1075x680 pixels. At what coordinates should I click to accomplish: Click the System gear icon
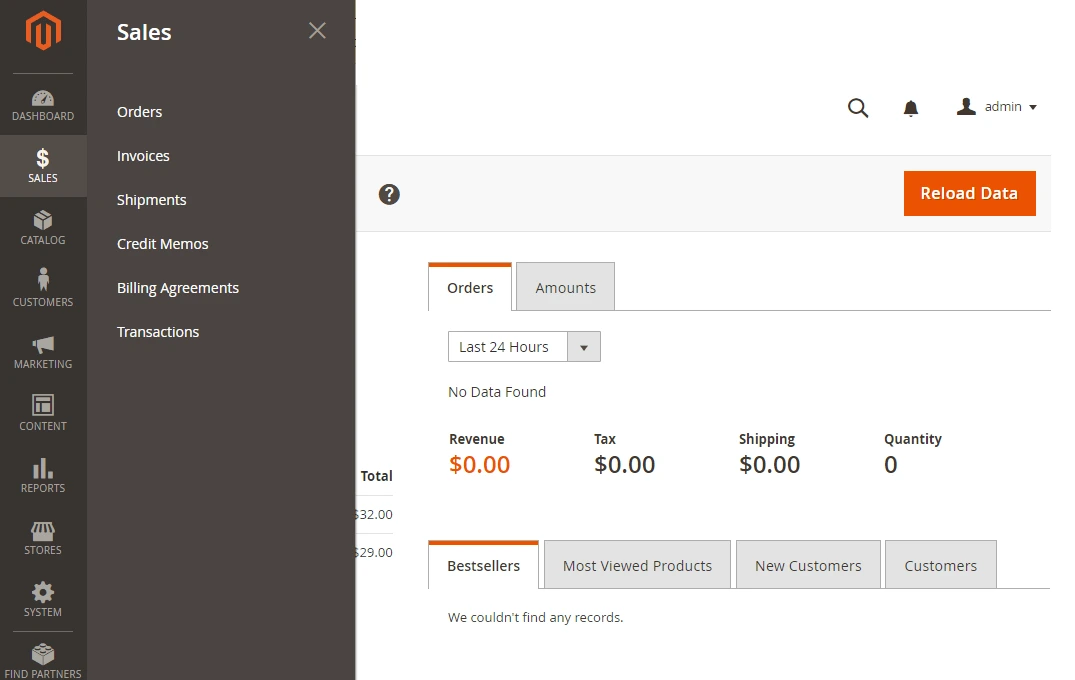(x=43, y=598)
